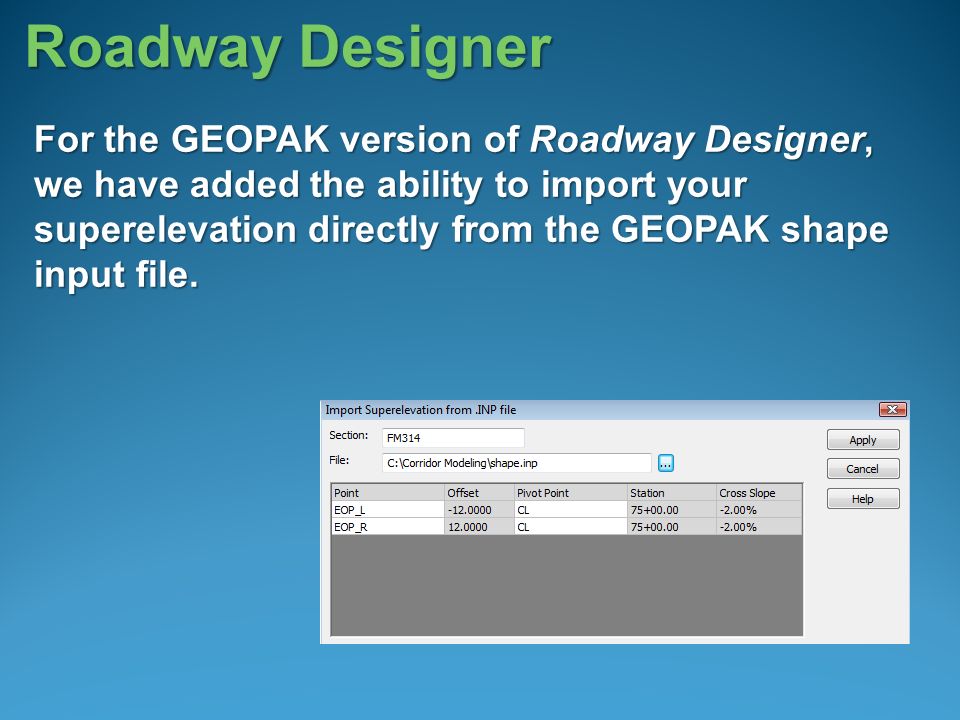Select the Offset column header
This screenshot has height=720, width=960.
(479, 493)
